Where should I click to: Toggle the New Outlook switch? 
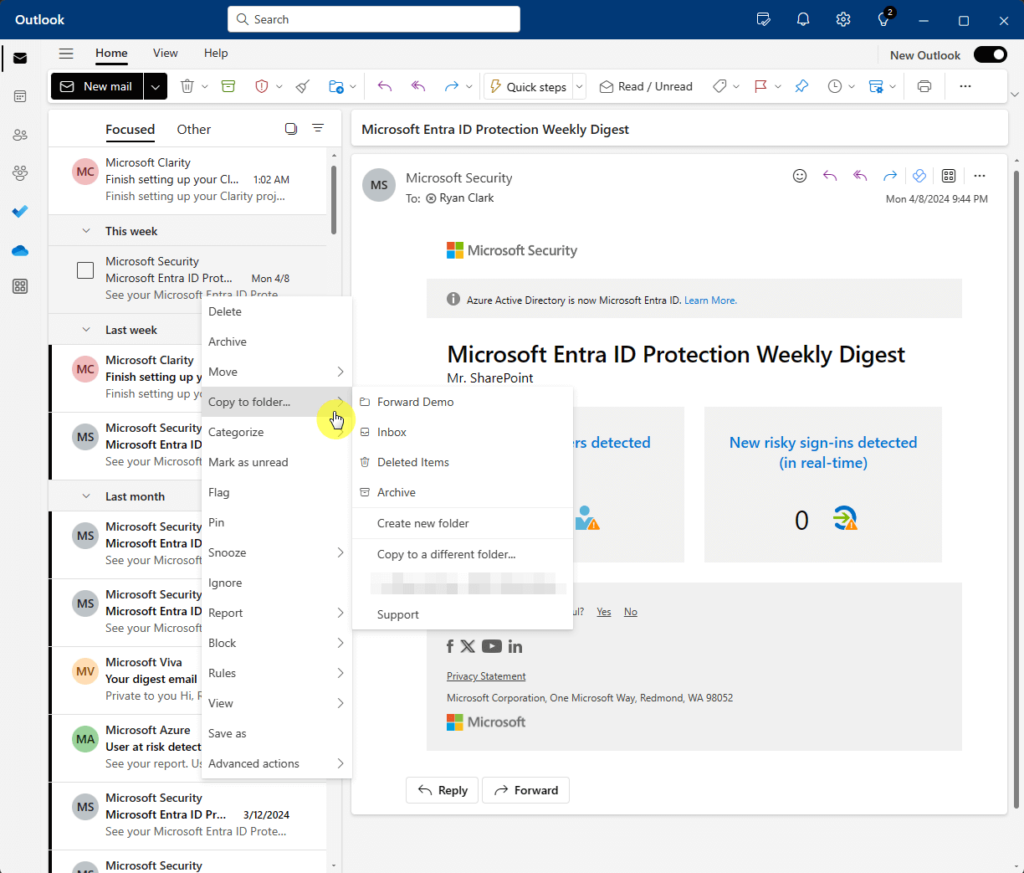tap(991, 55)
